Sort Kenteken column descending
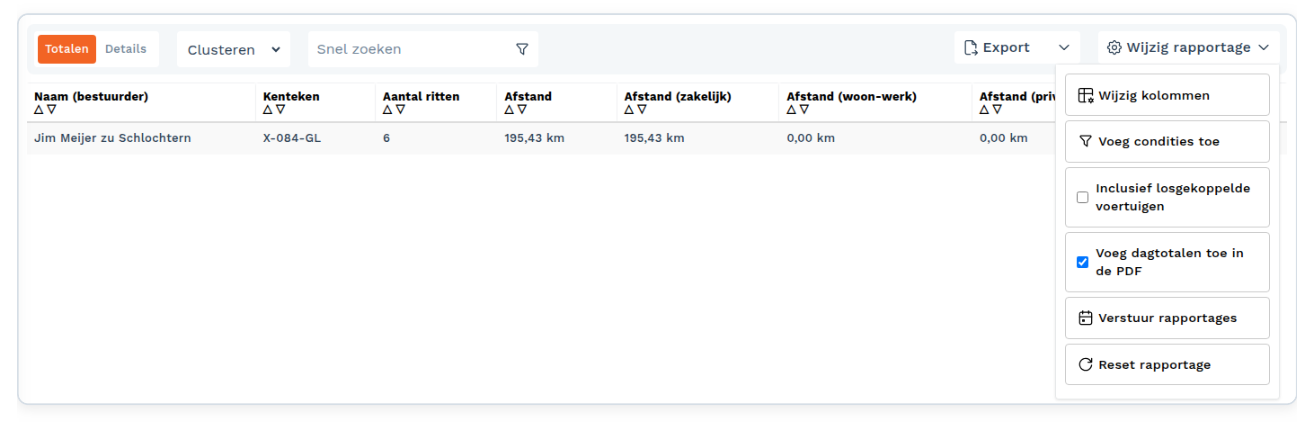1314x425 pixels. point(280,110)
